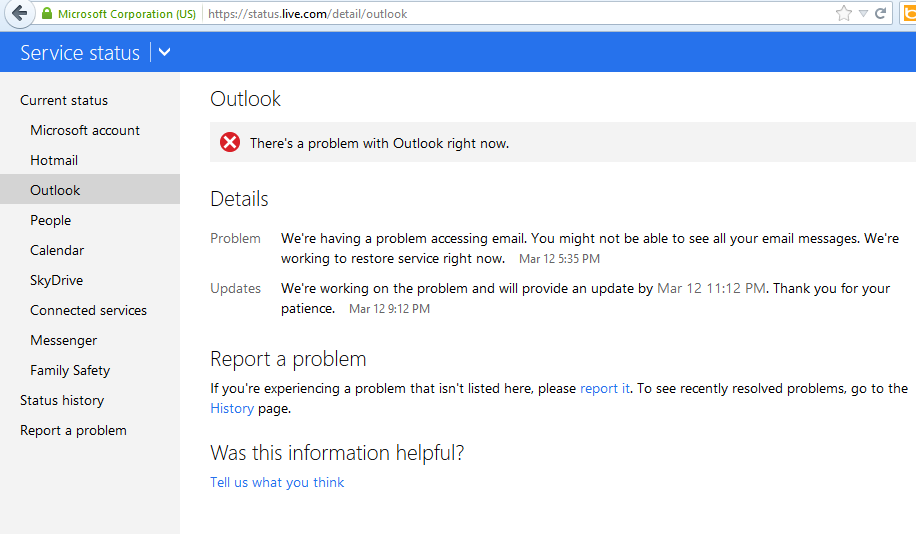Click the browser back arrow button
The width and height of the screenshot is (916, 534).
point(19,13)
